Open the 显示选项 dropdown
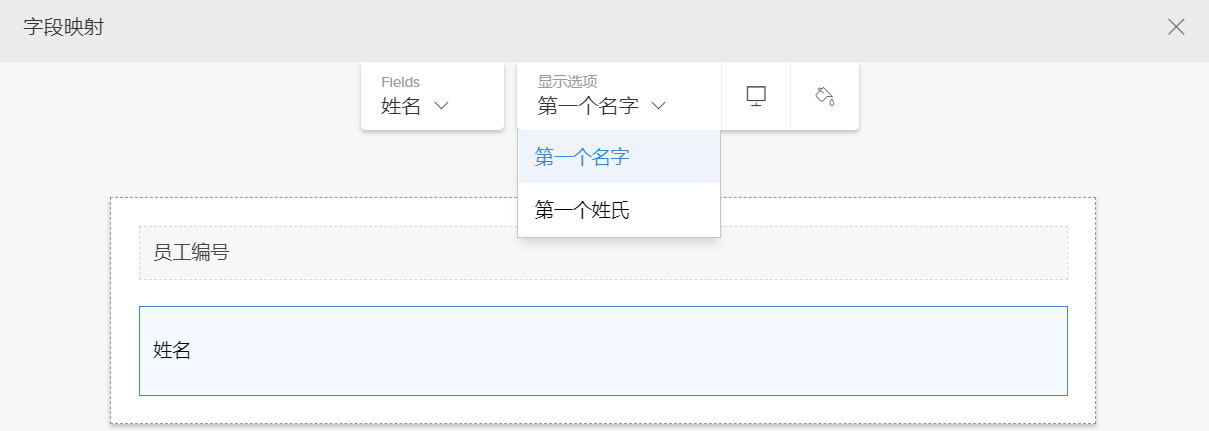The height and width of the screenshot is (431, 1209). [x=618, y=96]
